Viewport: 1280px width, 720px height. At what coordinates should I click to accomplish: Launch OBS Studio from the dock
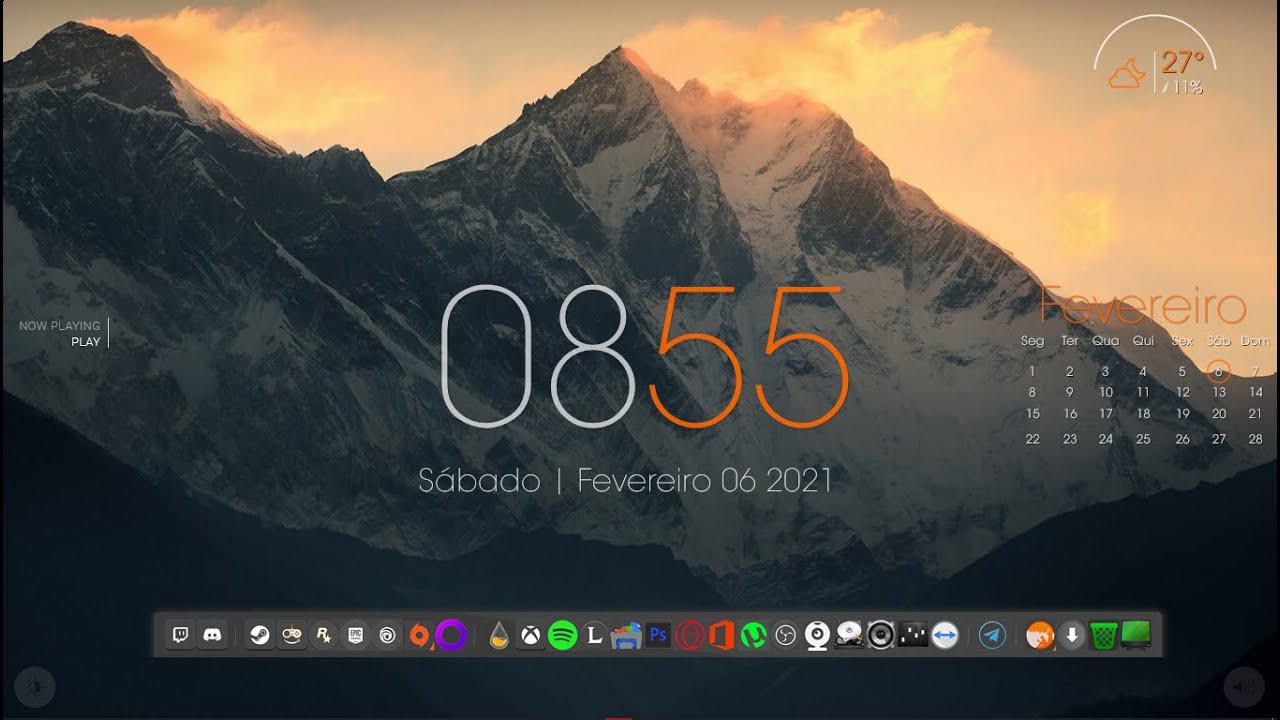pyautogui.click(x=785, y=635)
